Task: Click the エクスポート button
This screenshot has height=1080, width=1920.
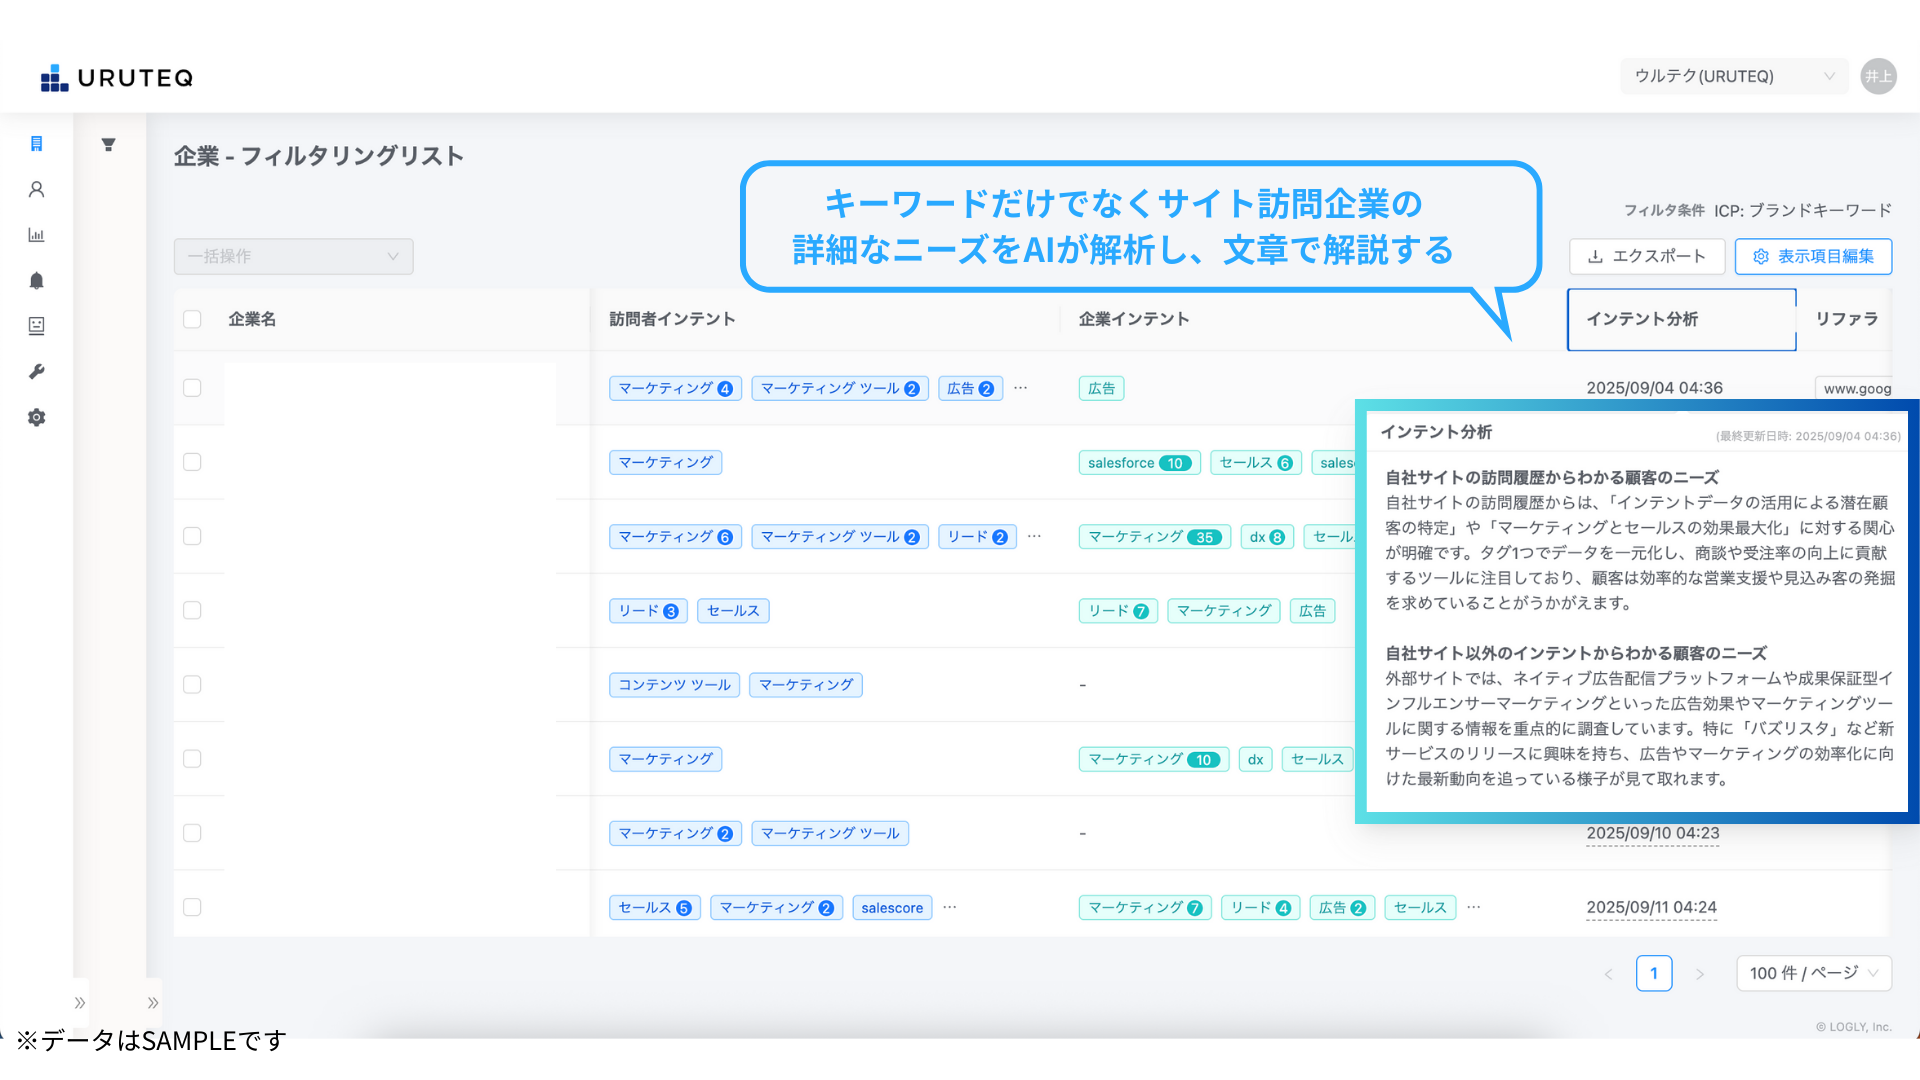Action: point(1646,257)
